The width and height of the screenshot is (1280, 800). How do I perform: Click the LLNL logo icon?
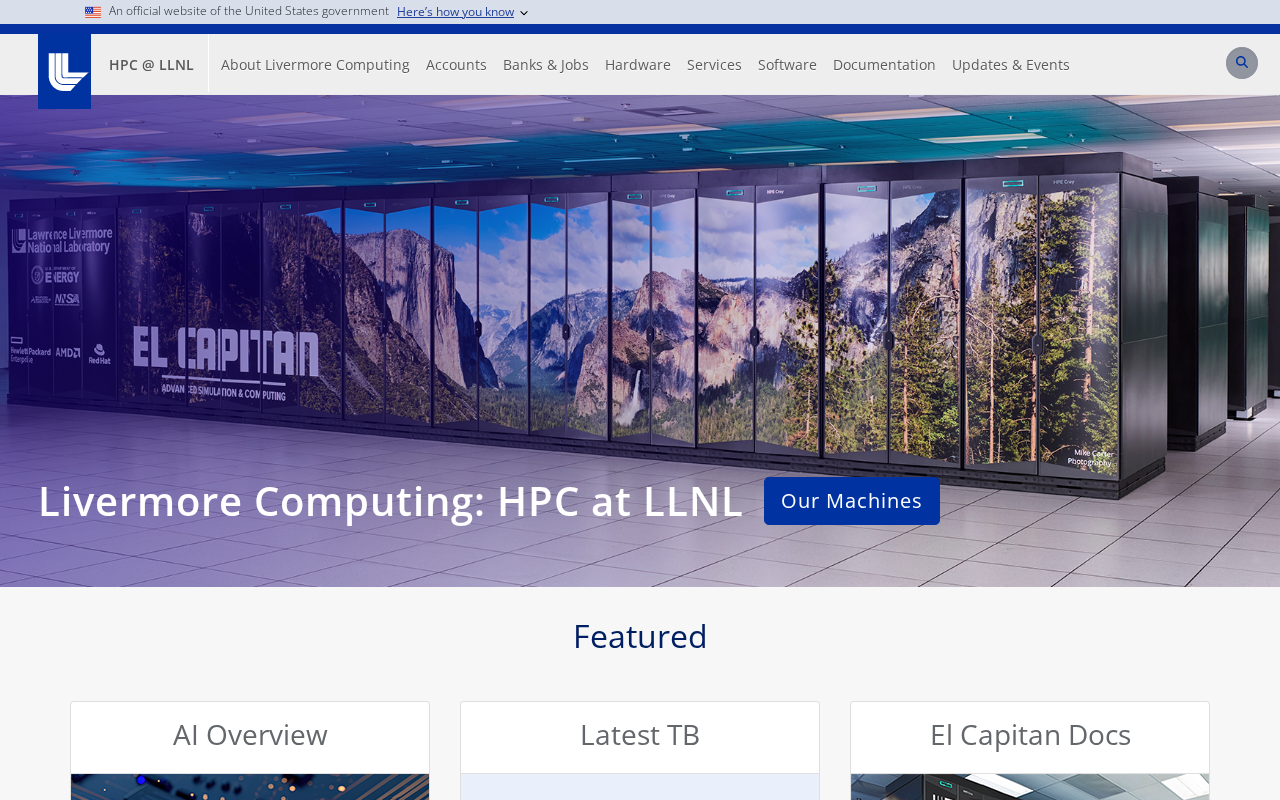(x=65, y=71)
